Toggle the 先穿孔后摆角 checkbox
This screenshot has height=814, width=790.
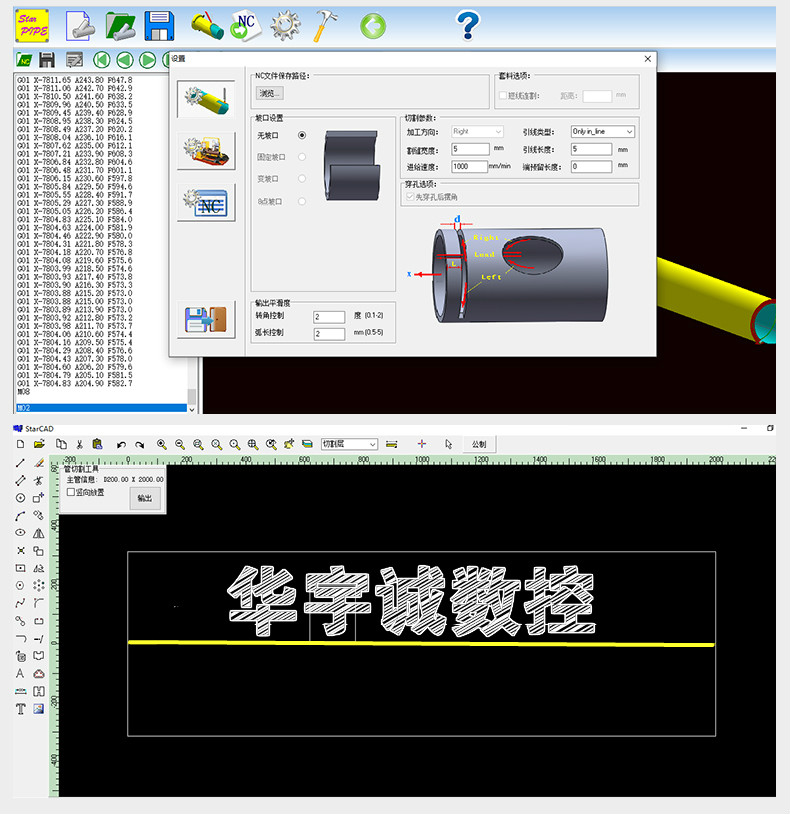coord(408,197)
